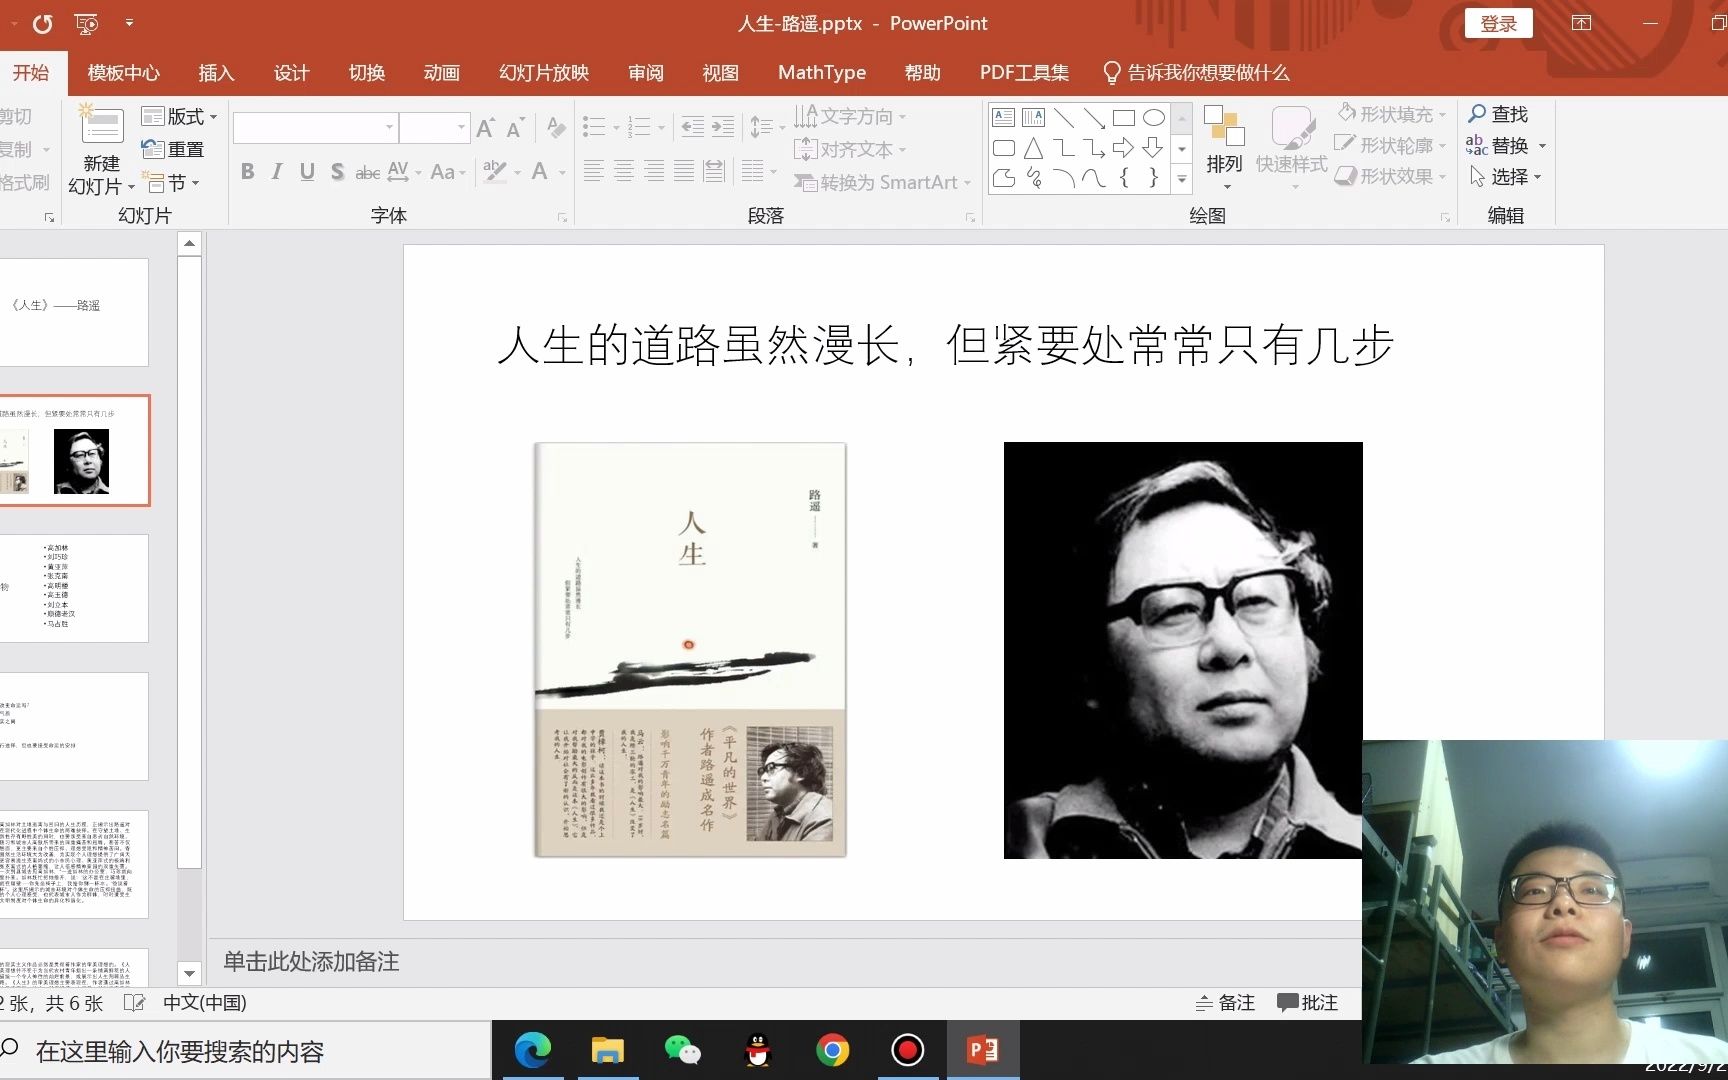The width and height of the screenshot is (1728, 1080).
Task: Click Quick Styles (快速样式) icon
Action: [1292, 127]
